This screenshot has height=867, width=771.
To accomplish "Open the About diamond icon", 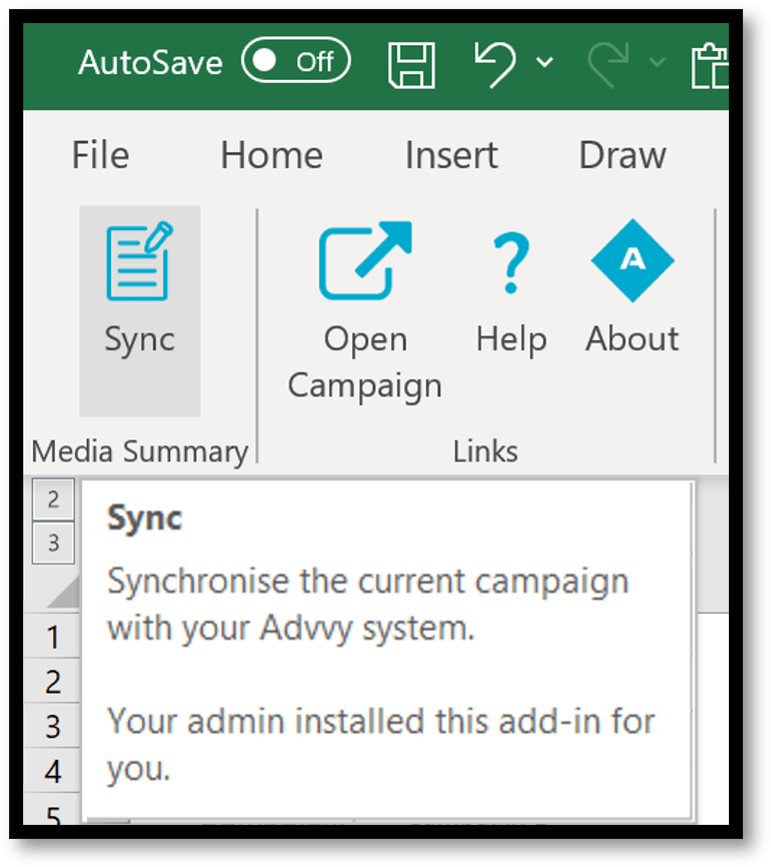I will (x=632, y=260).
